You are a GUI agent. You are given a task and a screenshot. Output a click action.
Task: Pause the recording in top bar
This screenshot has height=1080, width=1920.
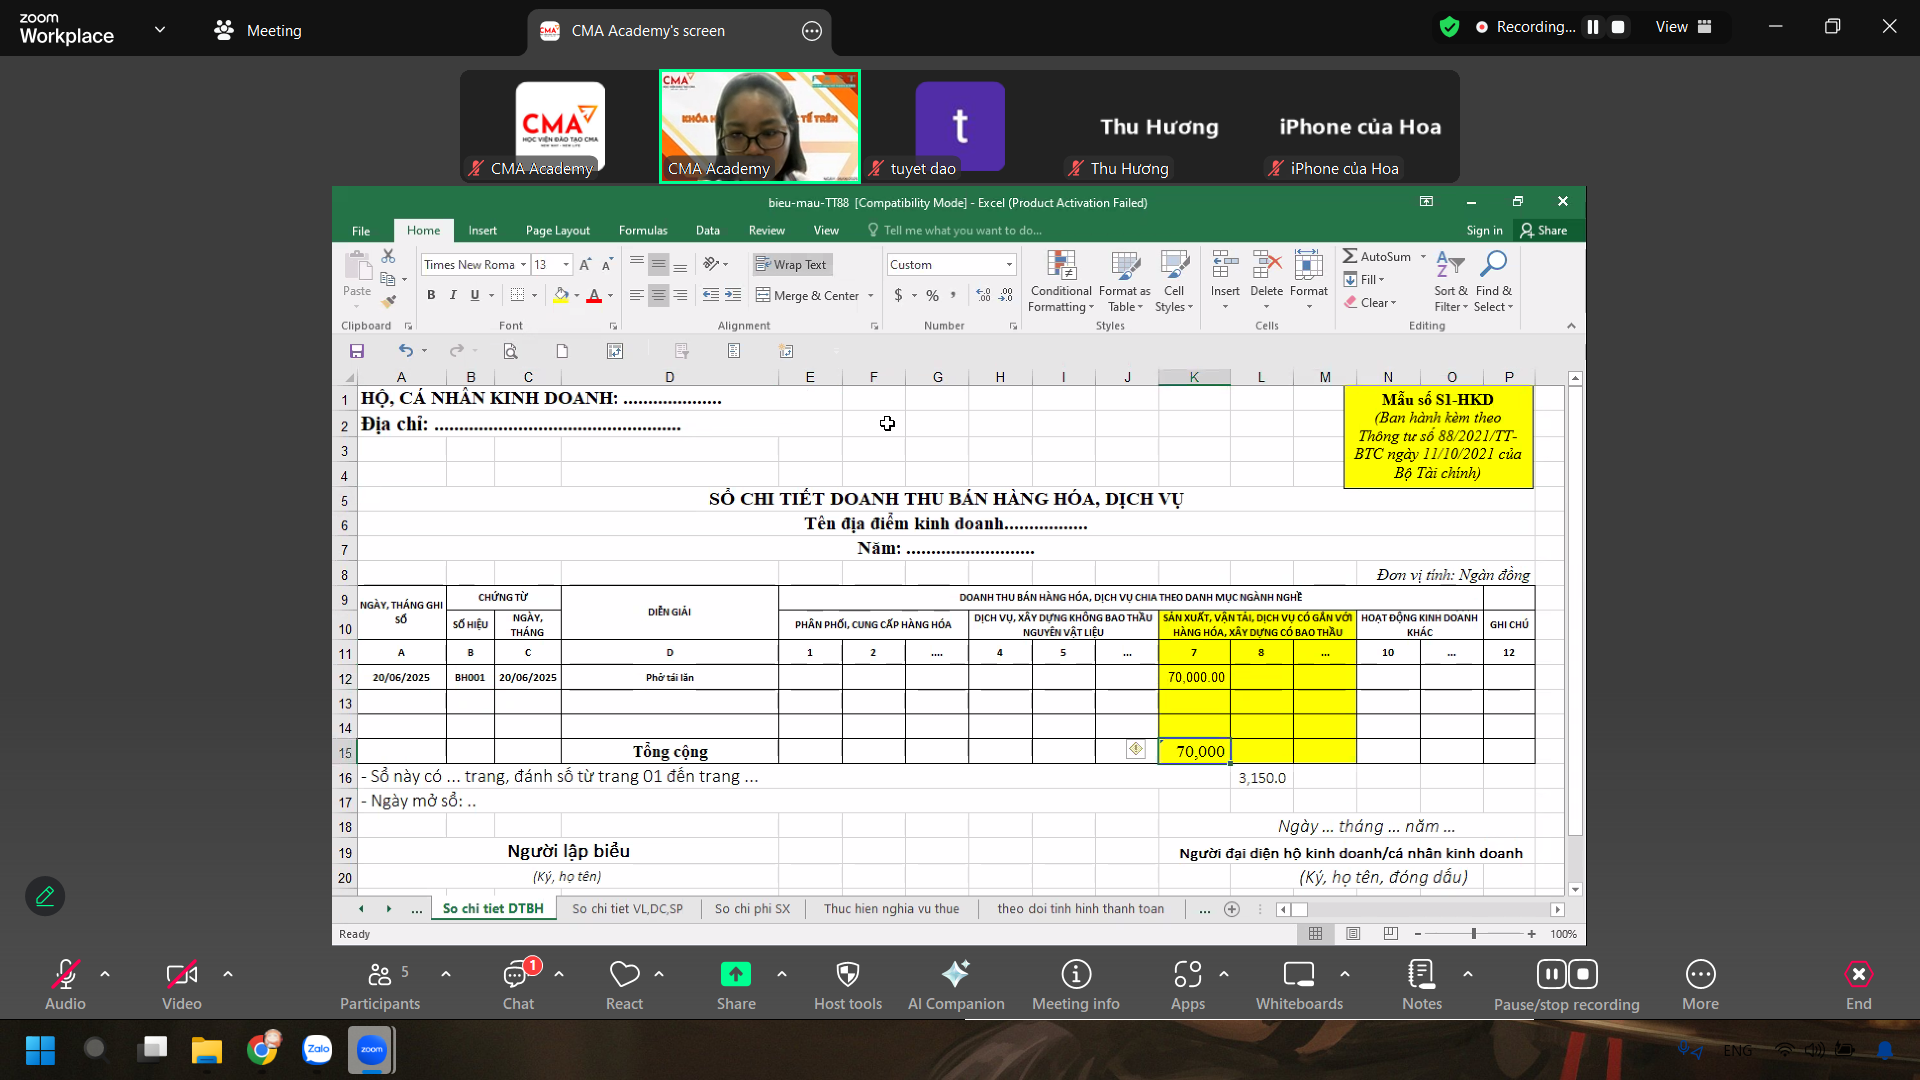point(1593,27)
